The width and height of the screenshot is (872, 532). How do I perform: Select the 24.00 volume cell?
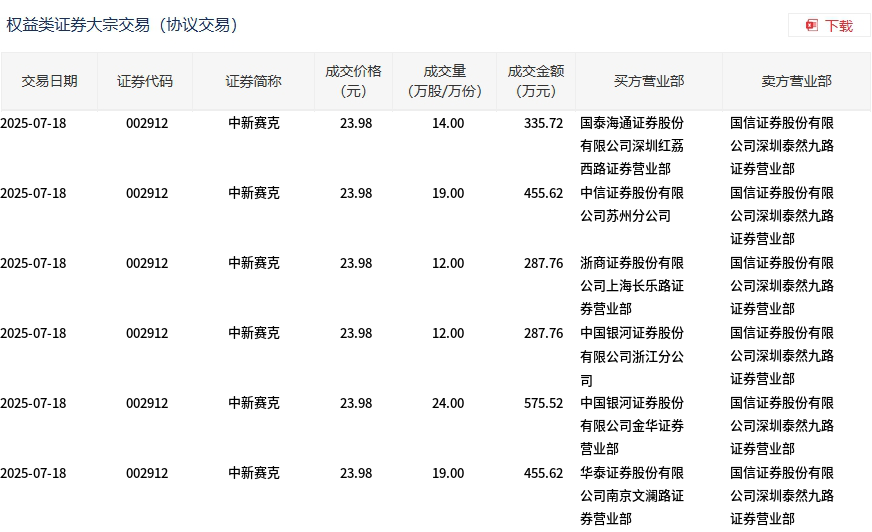[448, 403]
